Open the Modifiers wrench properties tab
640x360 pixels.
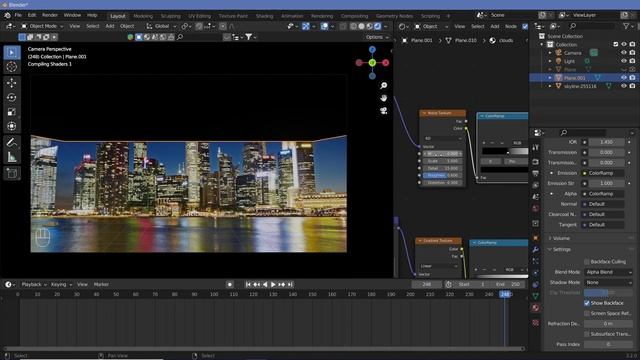536,249
